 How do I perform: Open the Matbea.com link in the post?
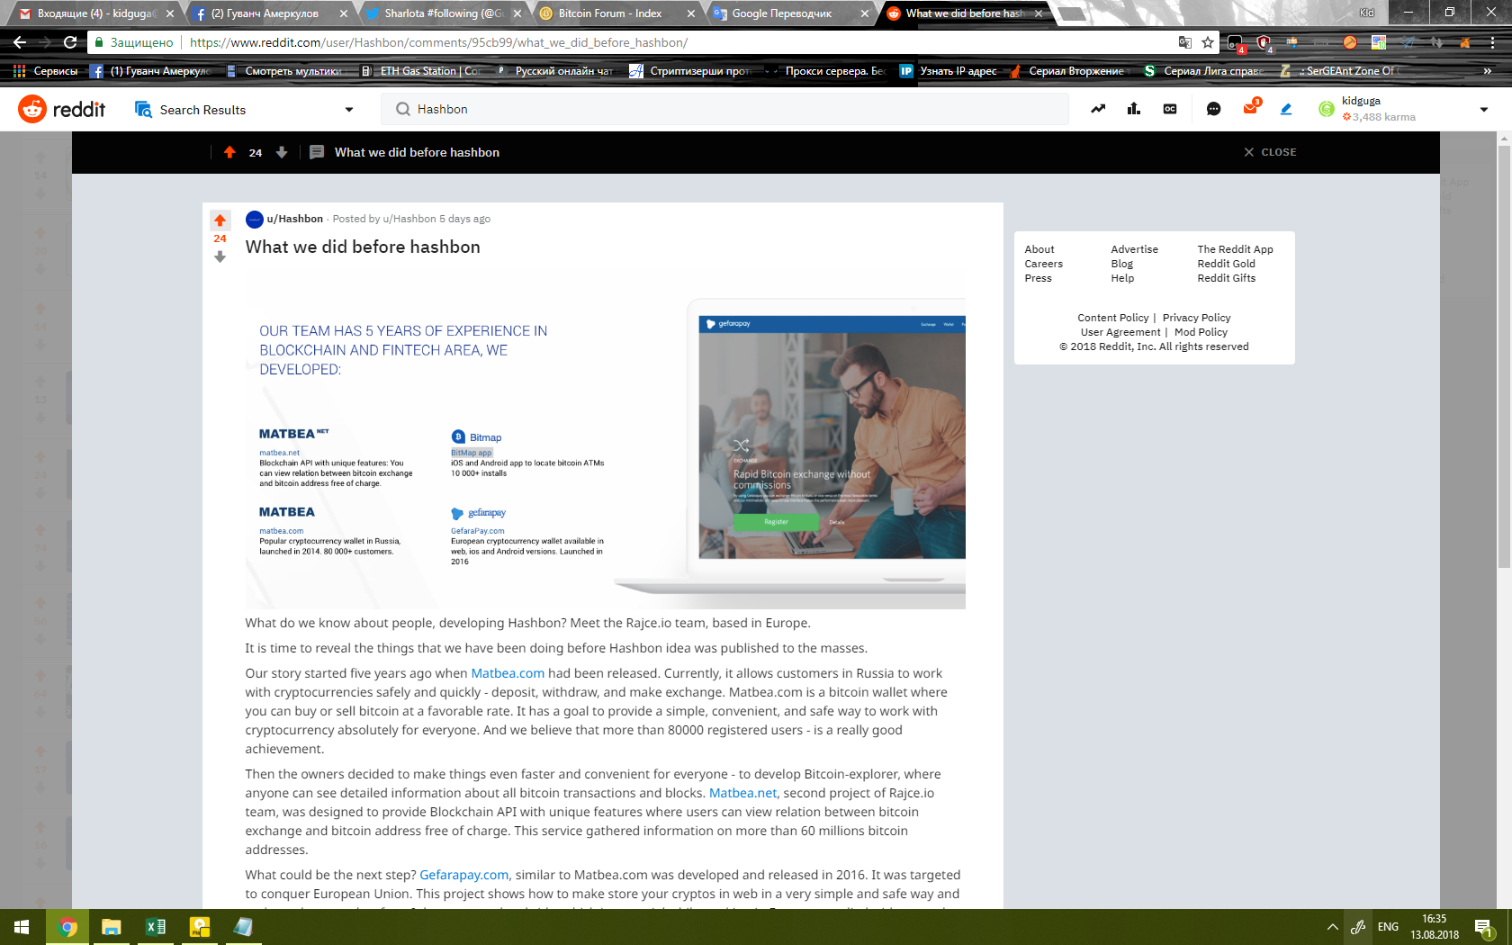coord(508,673)
